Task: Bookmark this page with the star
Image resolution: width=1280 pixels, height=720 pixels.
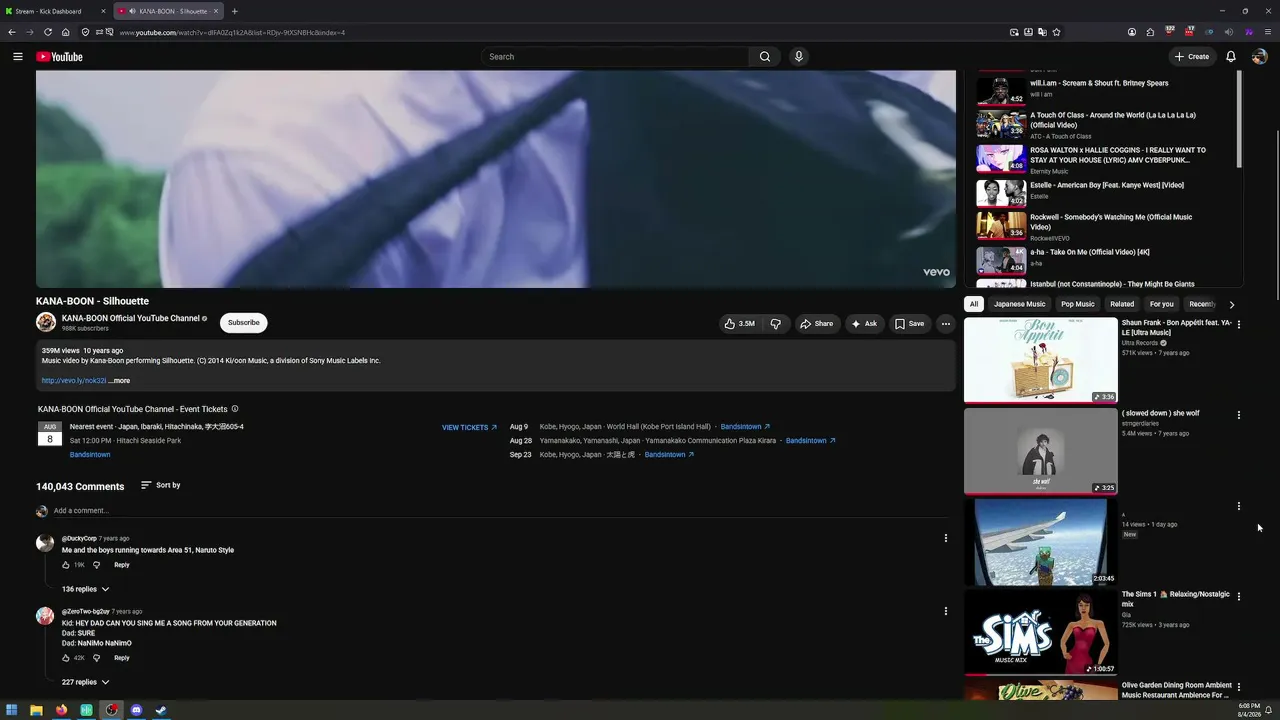Action: (1056, 32)
